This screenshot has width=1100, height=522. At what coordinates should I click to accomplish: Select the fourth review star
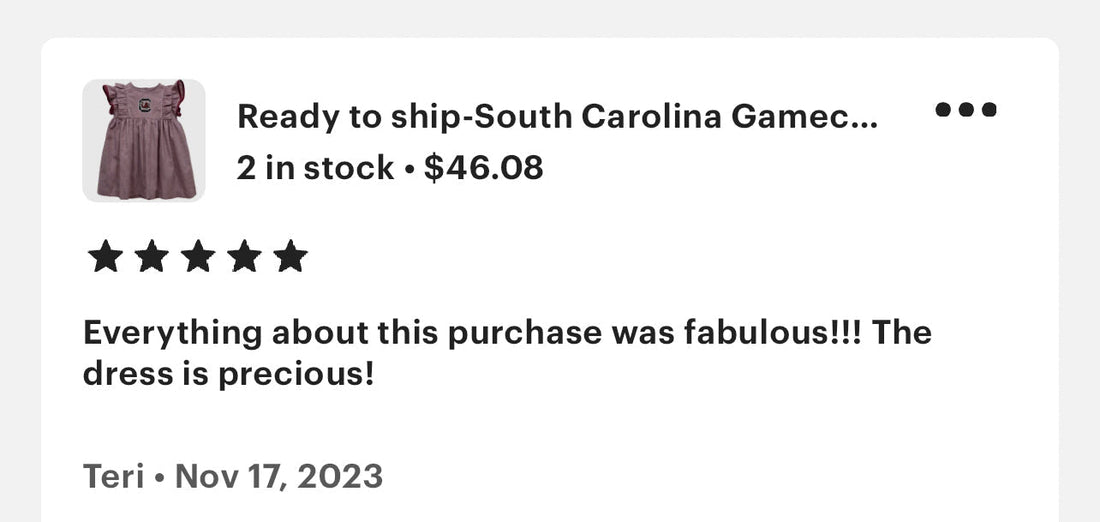tap(244, 256)
